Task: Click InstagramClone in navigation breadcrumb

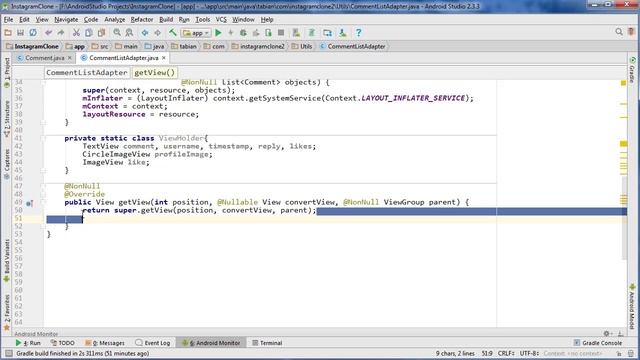Action: tap(33, 47)
